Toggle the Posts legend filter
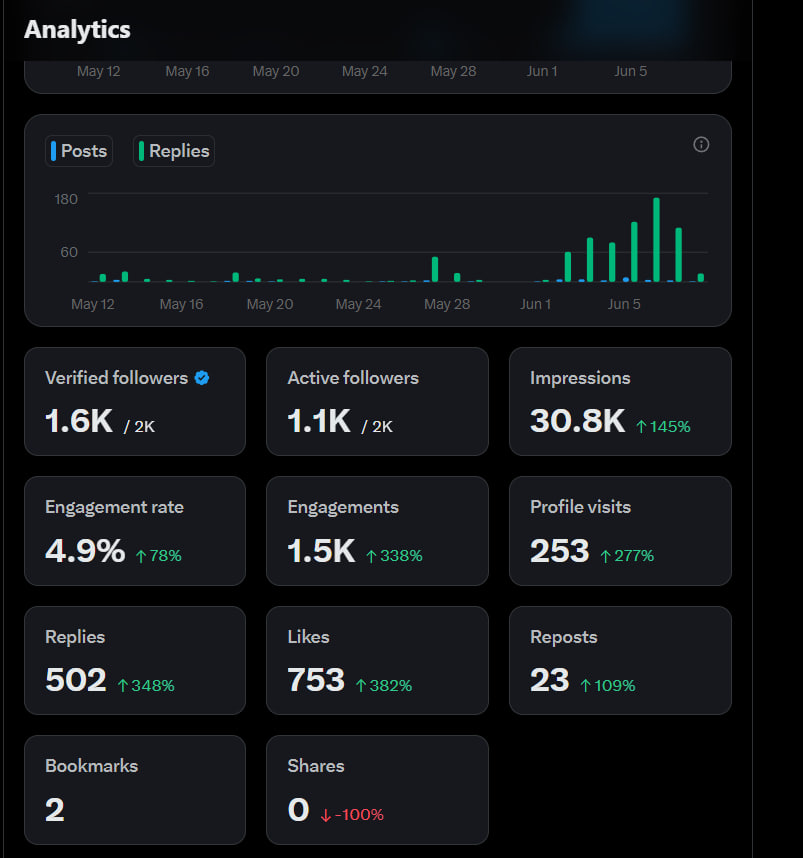This screenshot has width=803, height=858. [79, 151]
